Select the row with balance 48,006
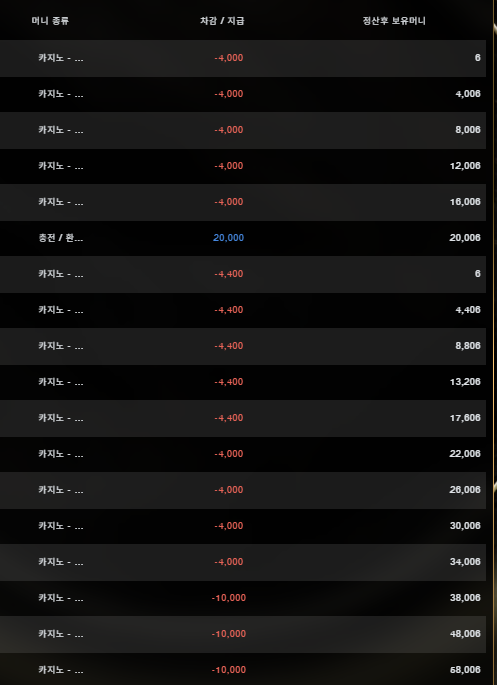The height and width of the screenshot is (685, 497). point(243,634)
